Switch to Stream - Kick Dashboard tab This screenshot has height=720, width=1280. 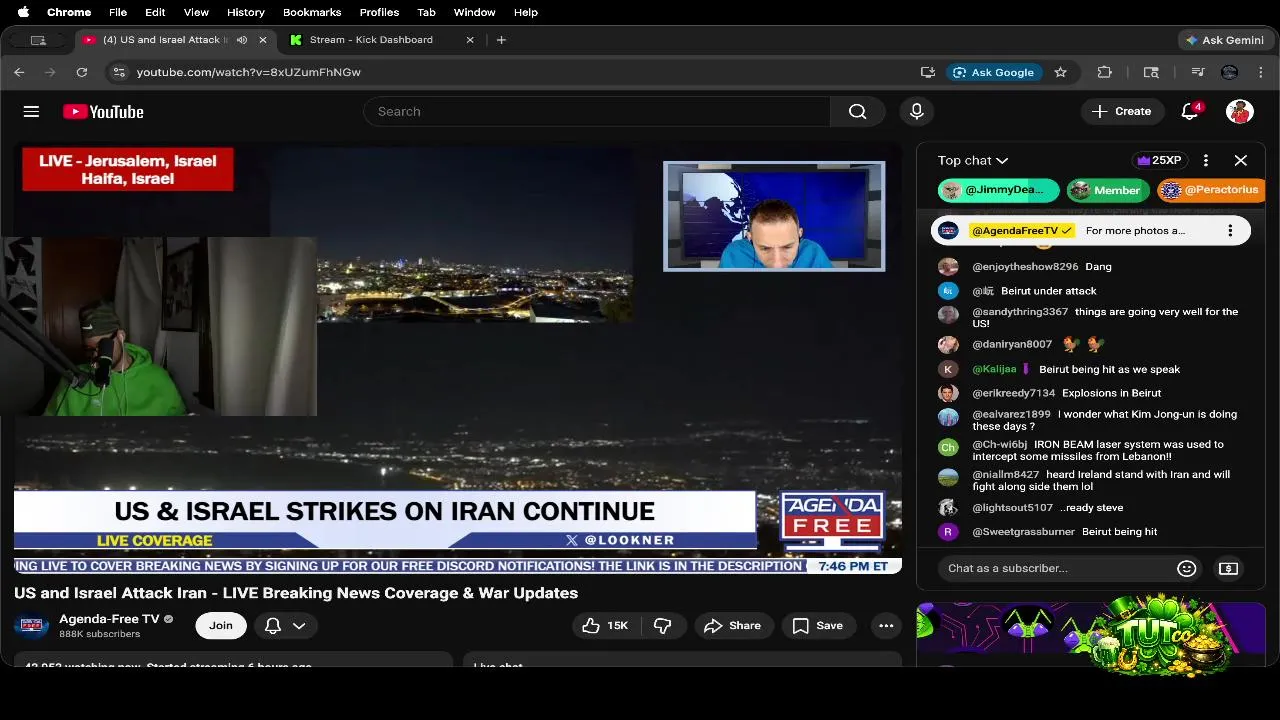(x=371, y=40)
